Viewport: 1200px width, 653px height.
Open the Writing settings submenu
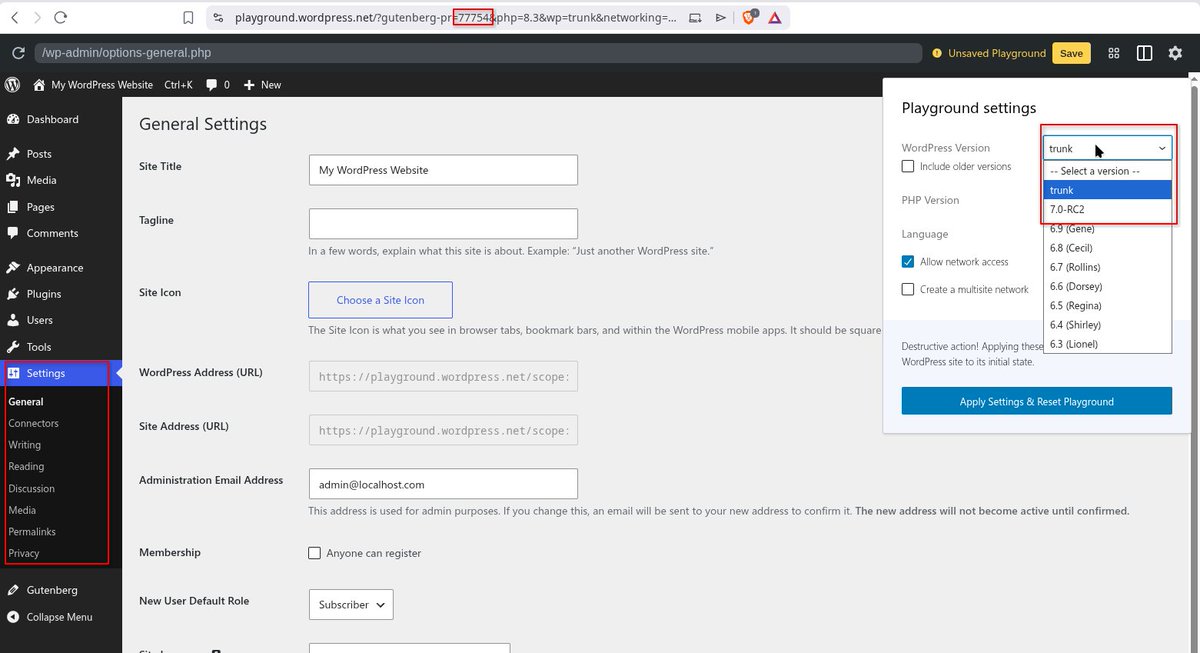(x=25, y=445)
